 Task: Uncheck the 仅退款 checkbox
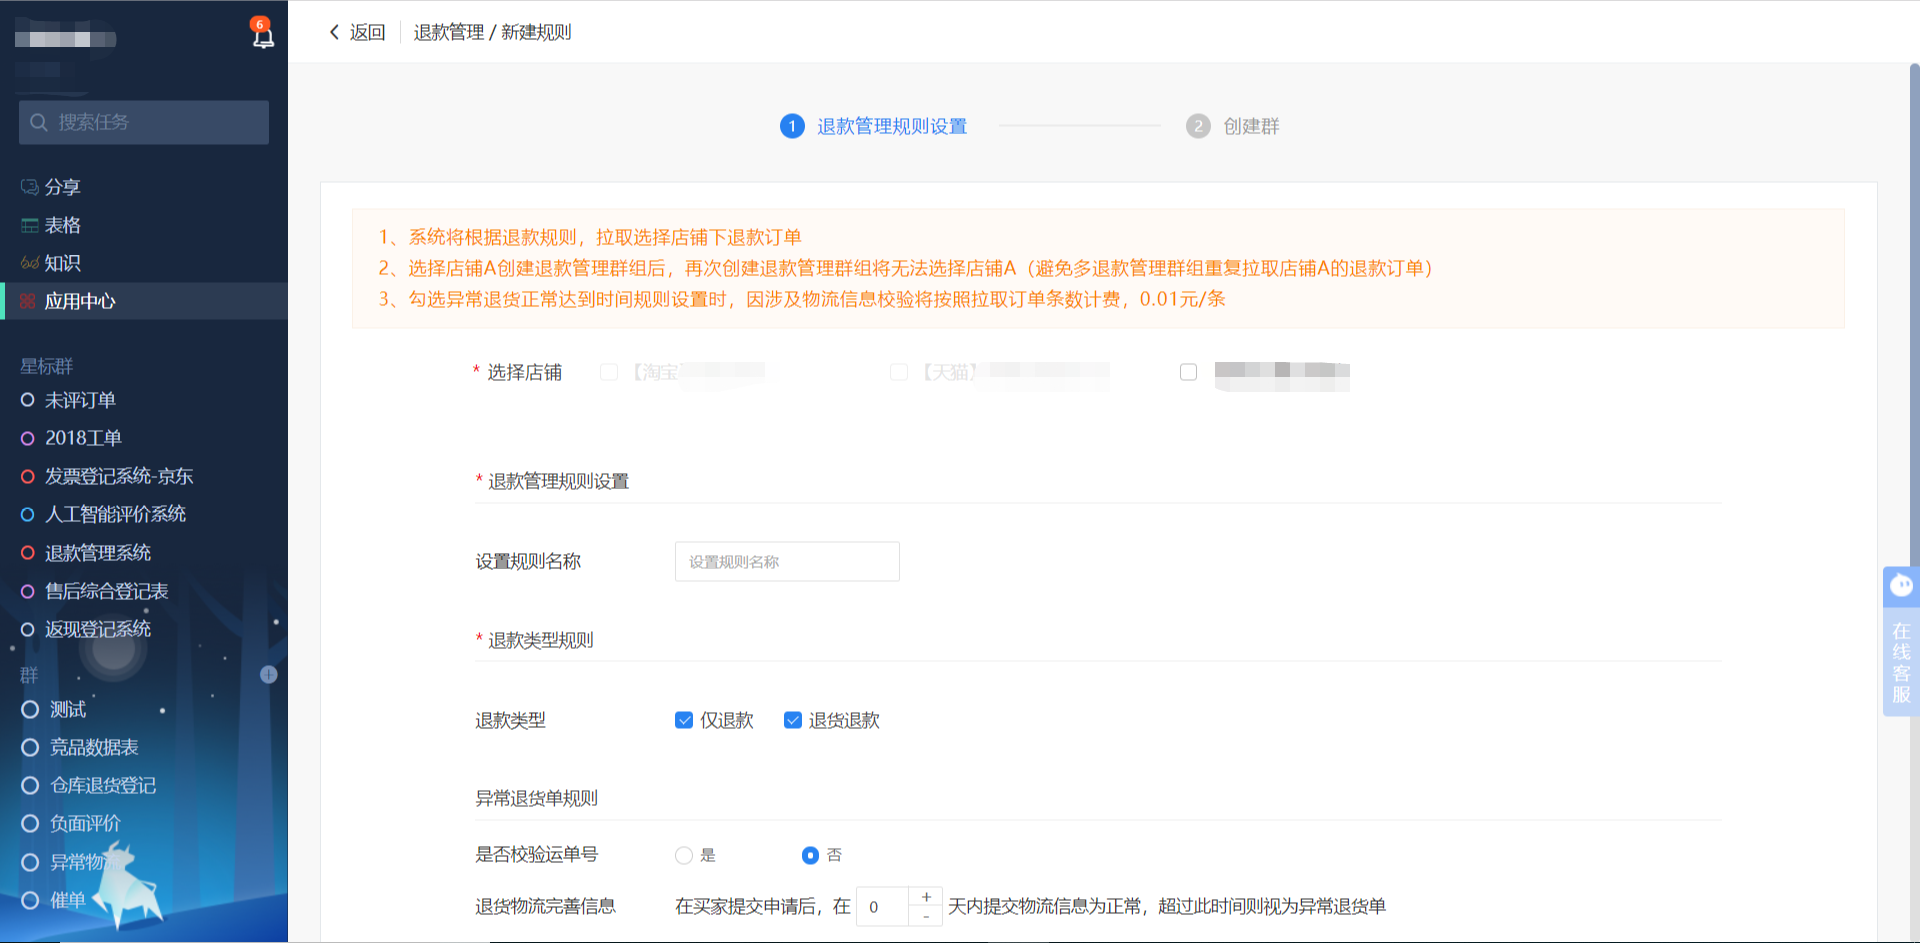pos(684,720)
